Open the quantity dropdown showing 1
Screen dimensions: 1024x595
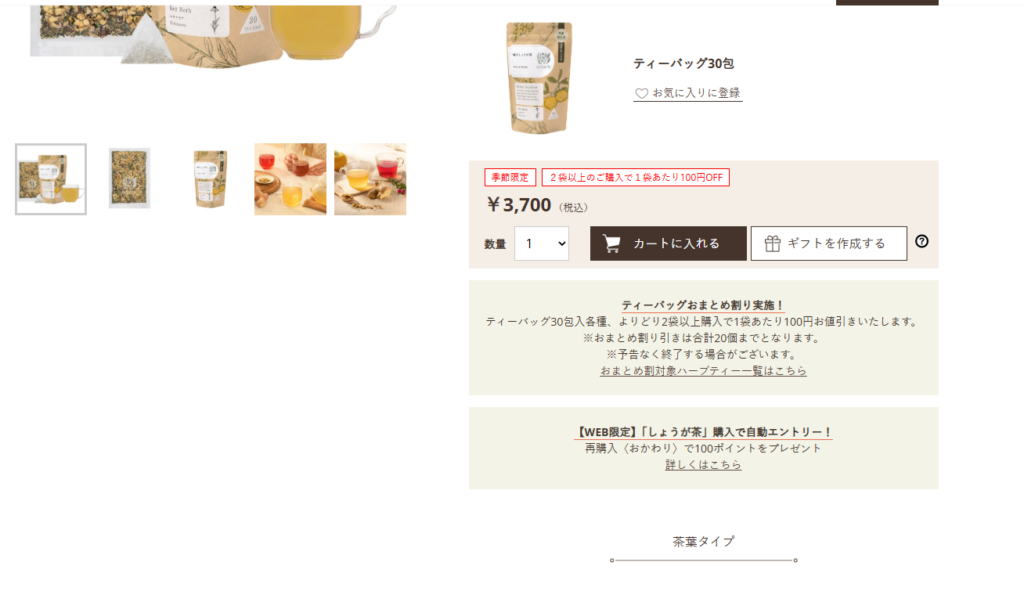tap(541, 244)
